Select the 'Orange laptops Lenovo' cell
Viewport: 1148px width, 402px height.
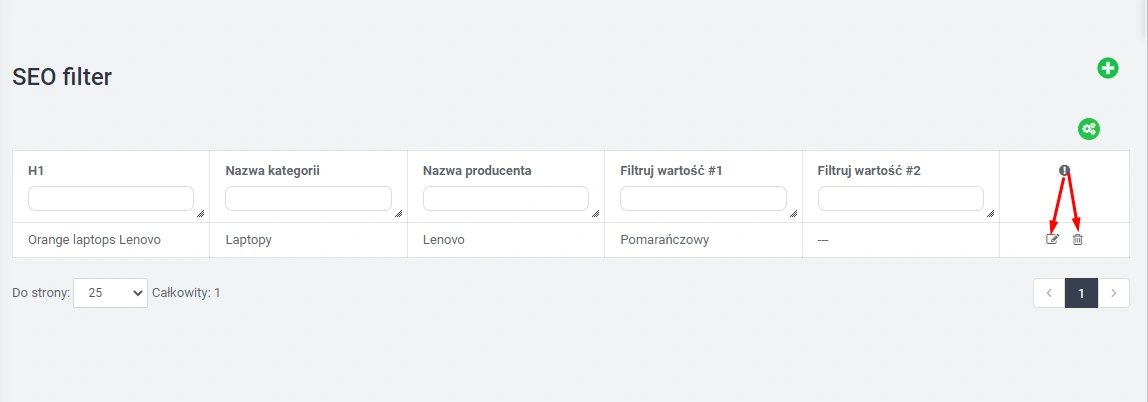[94, 240]
